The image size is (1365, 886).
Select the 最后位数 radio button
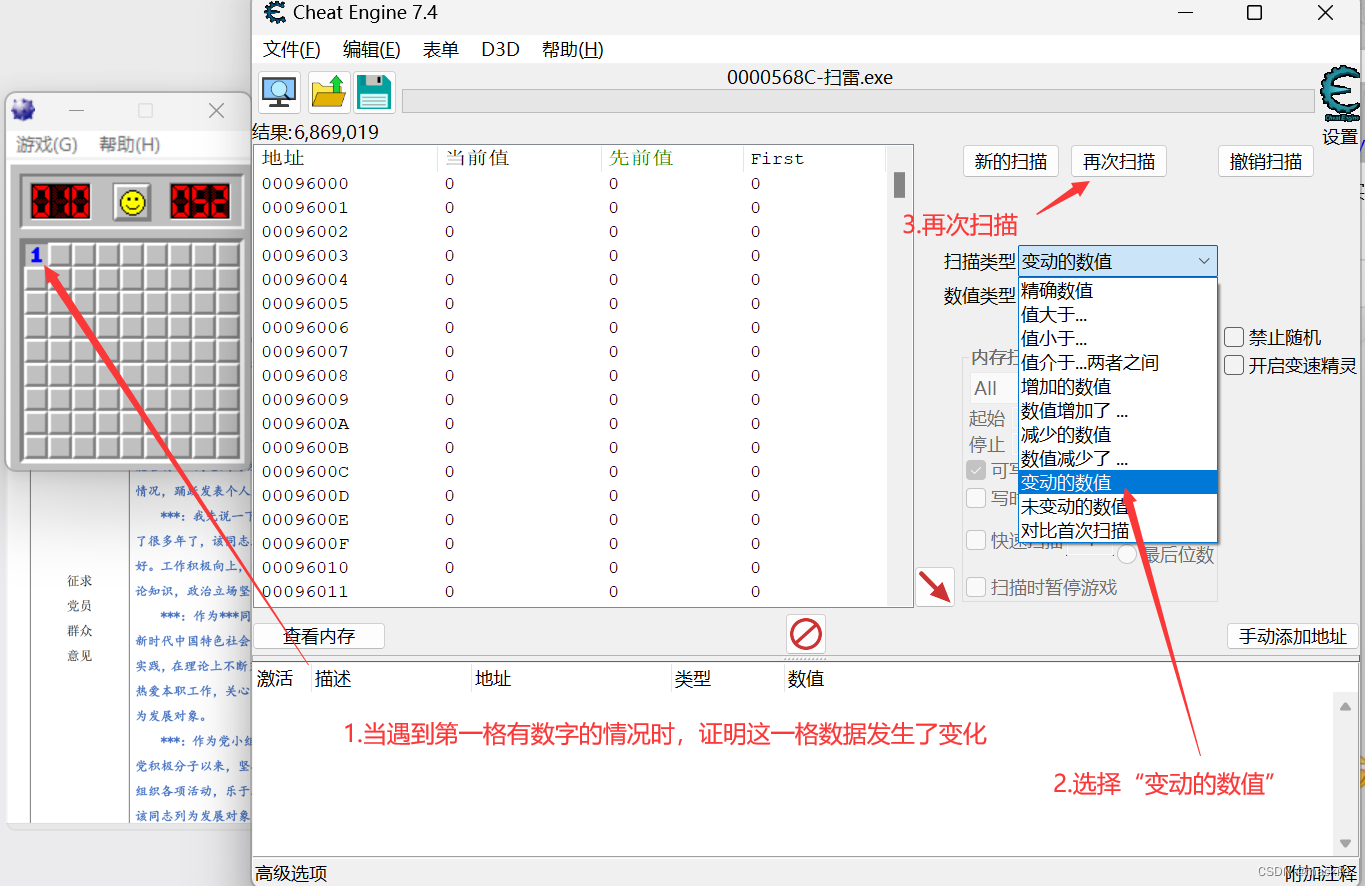(x=1127, y=555)
